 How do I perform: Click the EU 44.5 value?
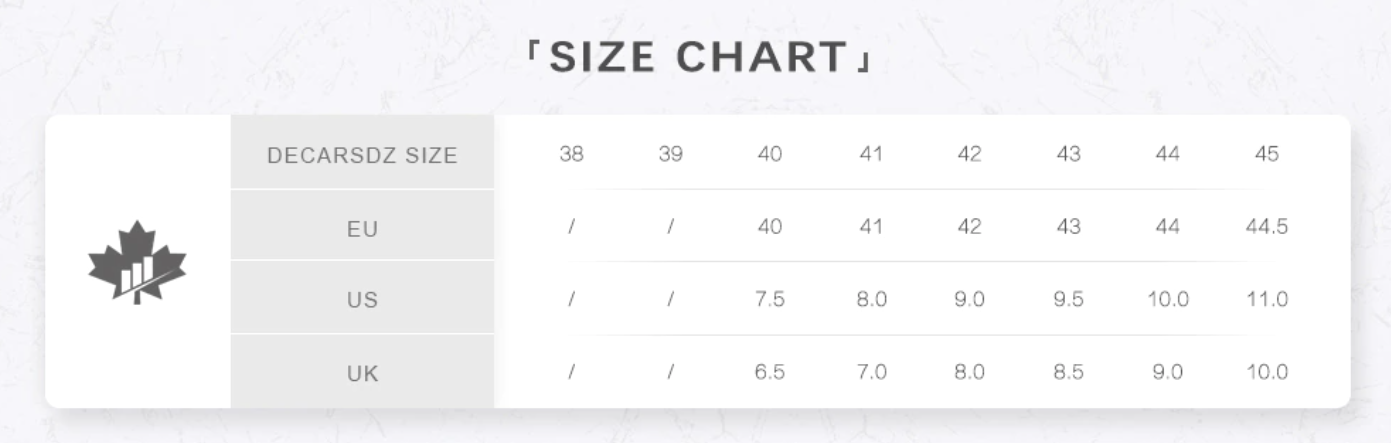pos(1266,227)
